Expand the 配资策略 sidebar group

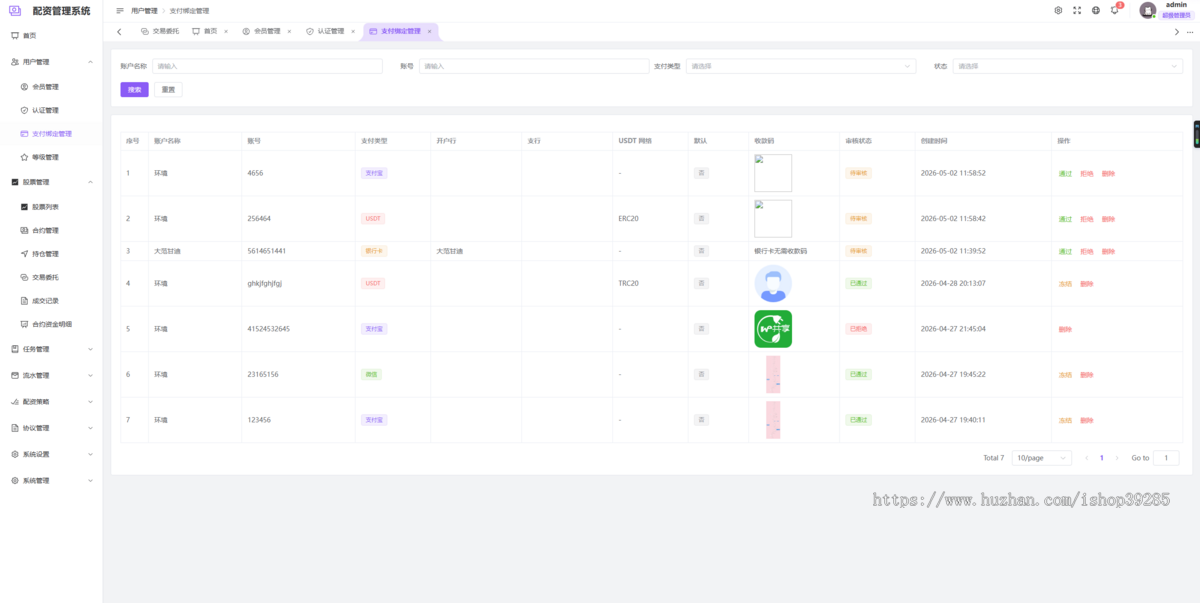coord(51,401)
